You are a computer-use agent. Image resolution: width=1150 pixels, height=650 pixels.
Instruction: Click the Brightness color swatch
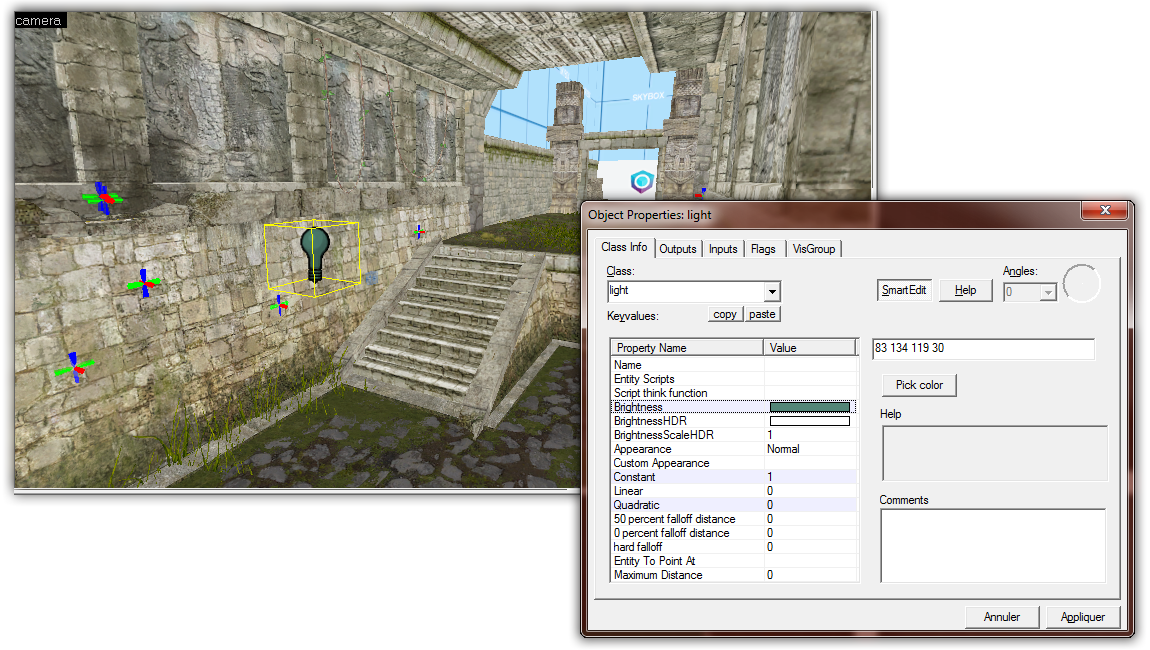click(809, 407)
